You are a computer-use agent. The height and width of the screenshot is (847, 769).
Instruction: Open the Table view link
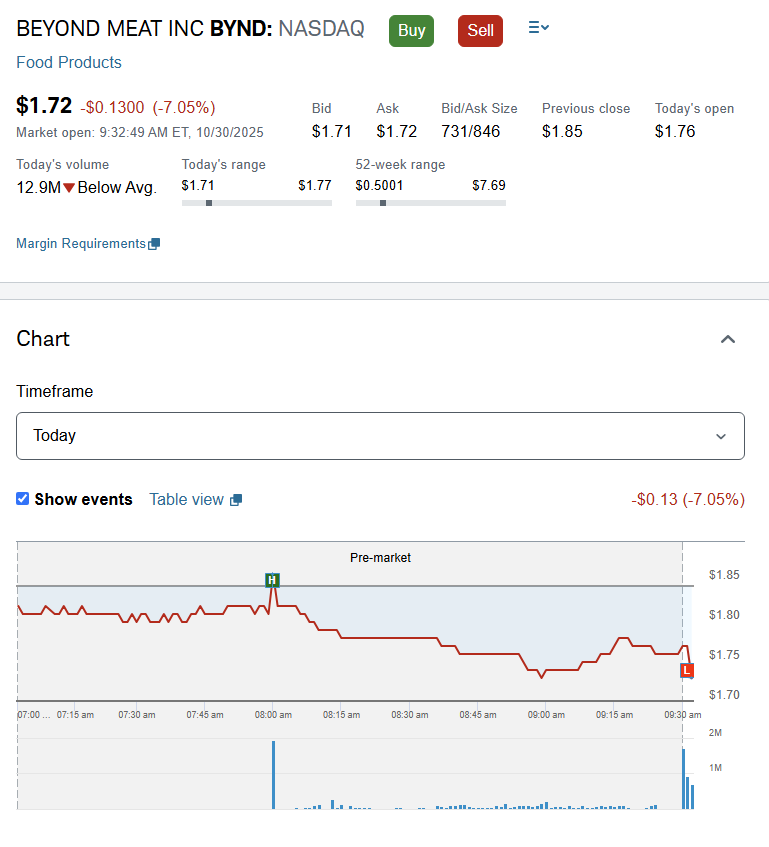click(186, 500)
